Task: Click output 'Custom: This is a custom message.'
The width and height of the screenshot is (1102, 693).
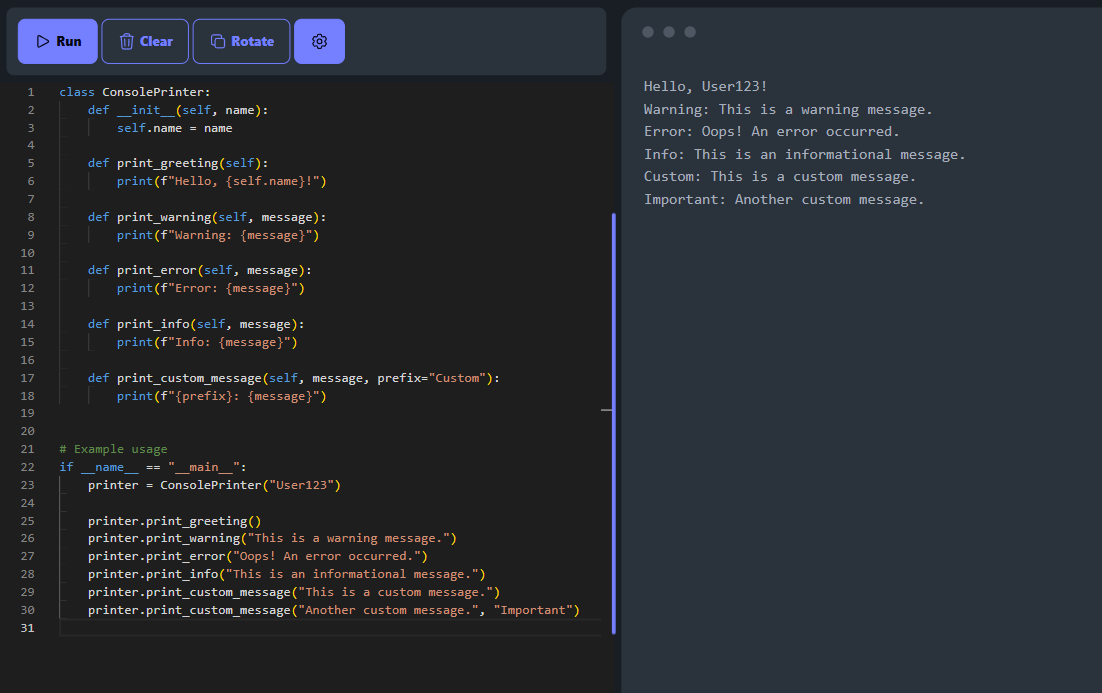Action: point(780,177)
